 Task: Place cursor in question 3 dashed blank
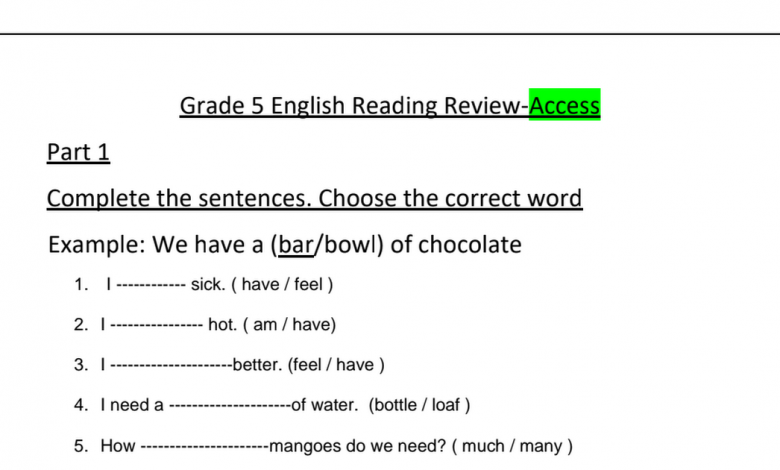coord(171,366)
